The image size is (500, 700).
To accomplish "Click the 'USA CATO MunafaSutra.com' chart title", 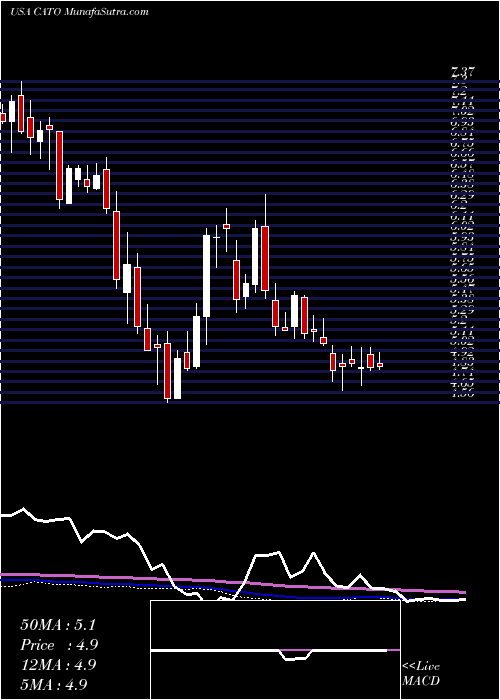I will coord(79,12).
